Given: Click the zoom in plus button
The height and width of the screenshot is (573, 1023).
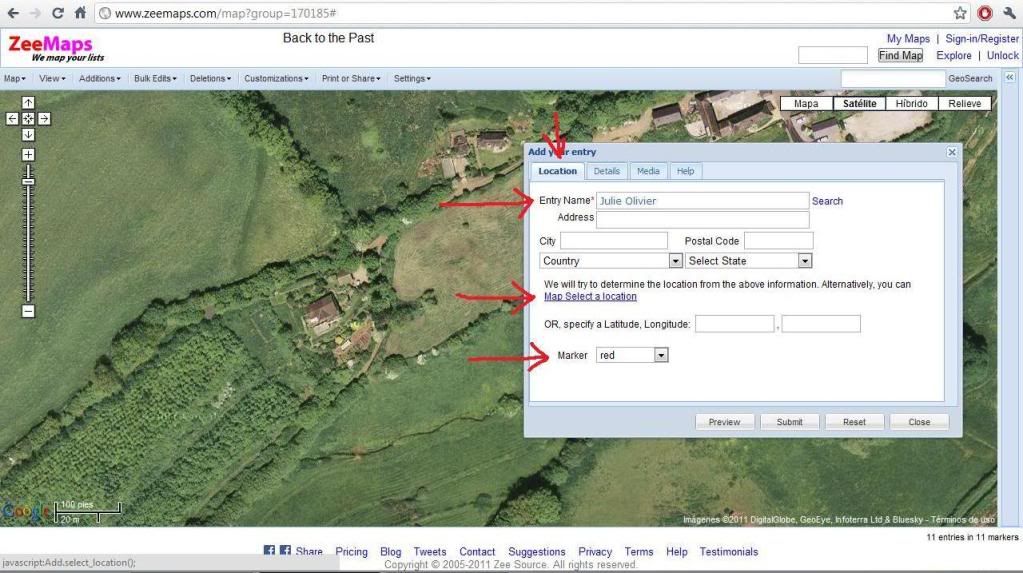Looking at the screenshot, I should point(28,155).
